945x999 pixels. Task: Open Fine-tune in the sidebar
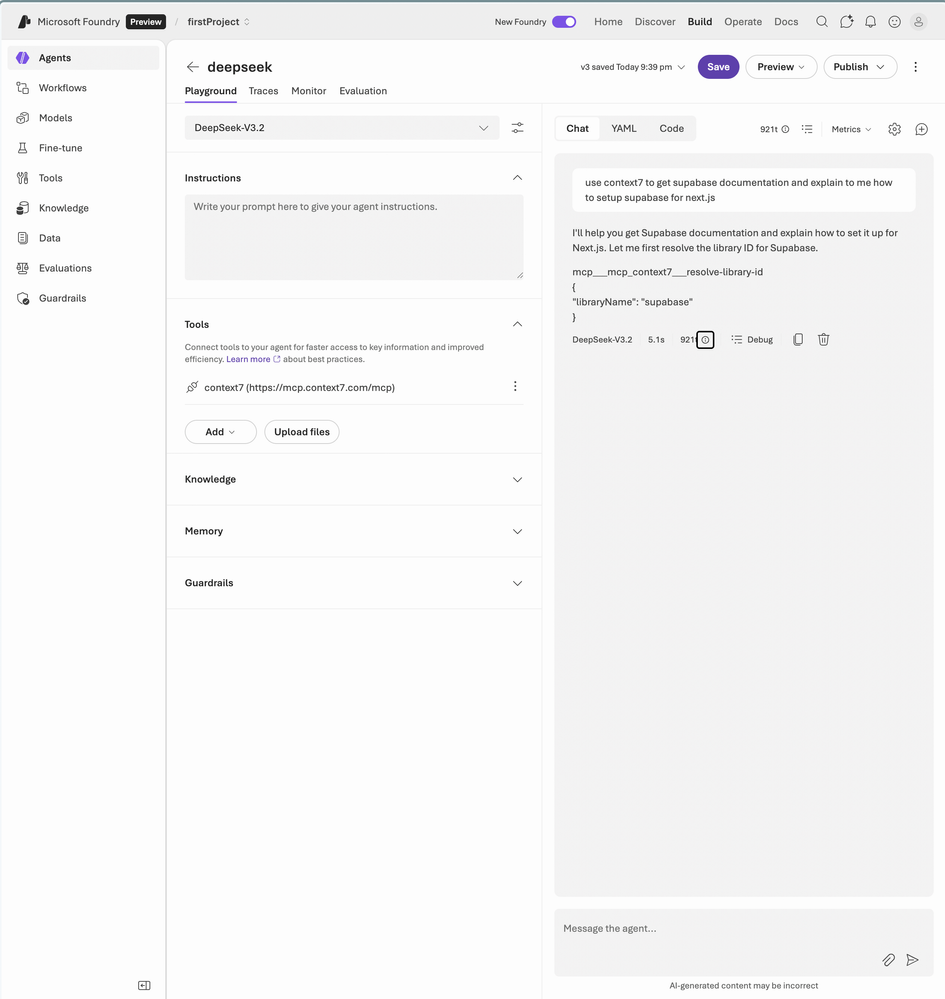tap(83, 148)
